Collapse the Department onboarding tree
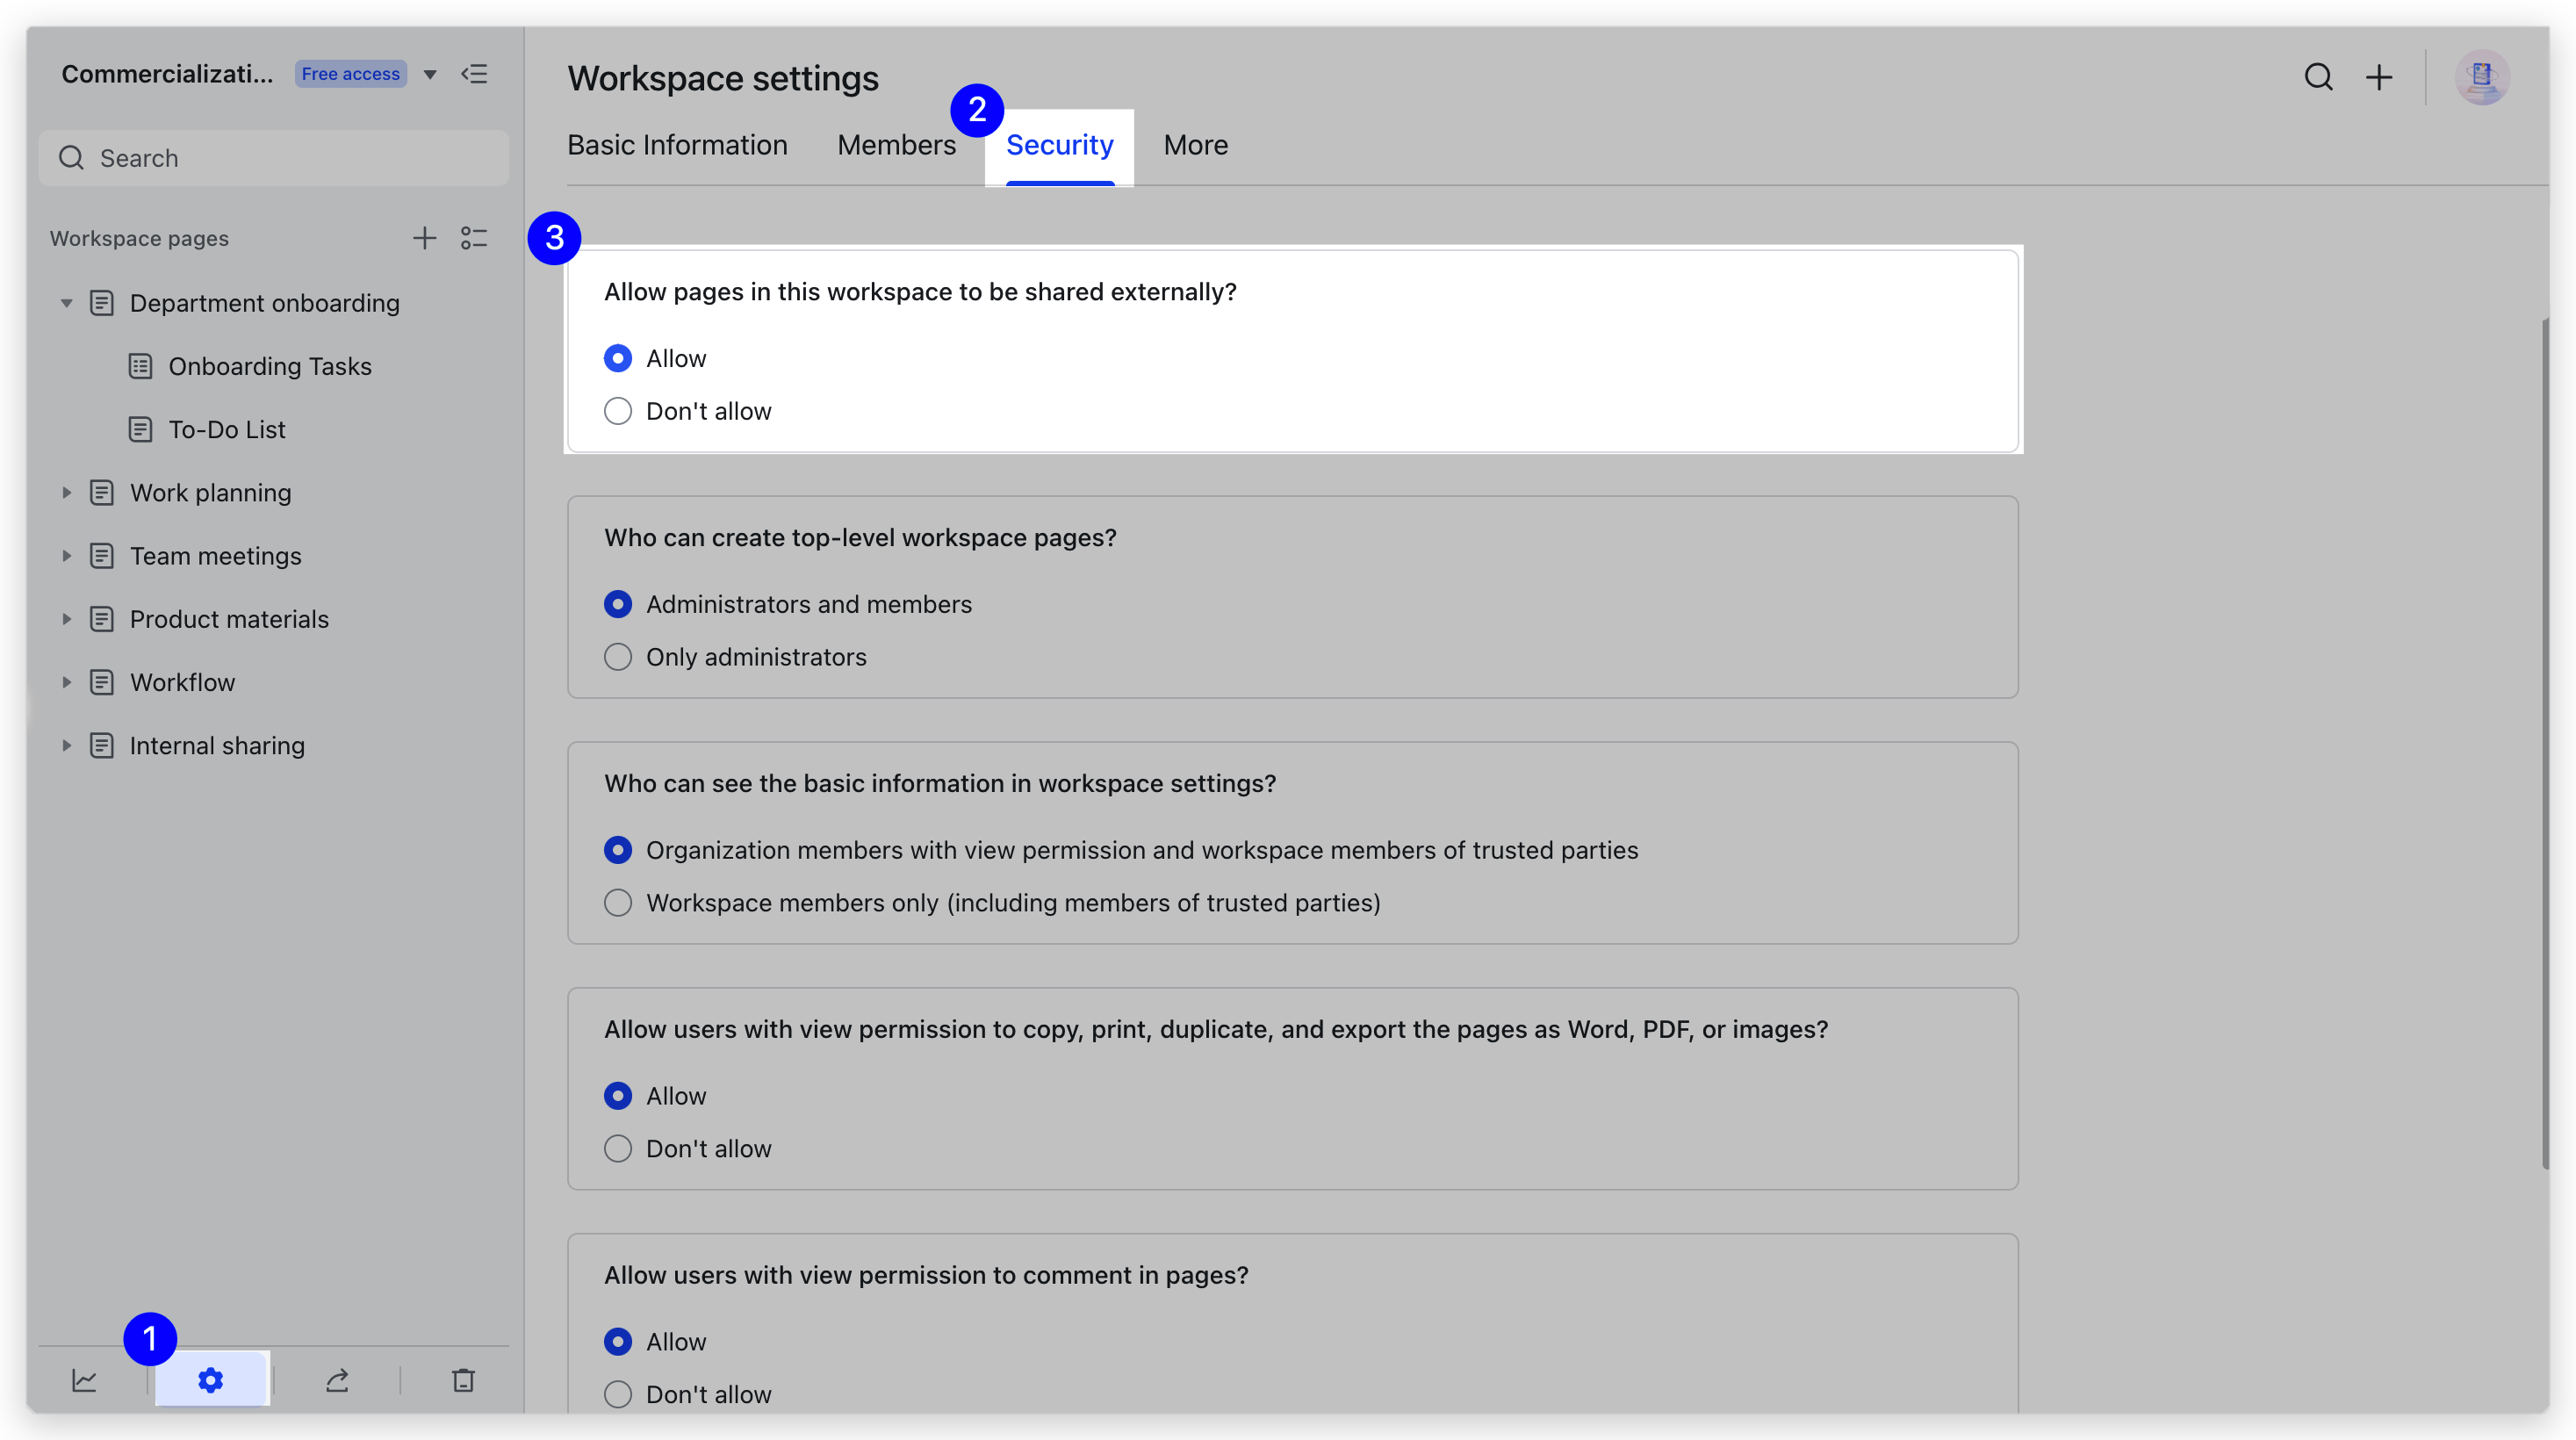Image resolution: width=2576 pixels, height=1440 pixels. pyautogui.click(x=67, y=303)
